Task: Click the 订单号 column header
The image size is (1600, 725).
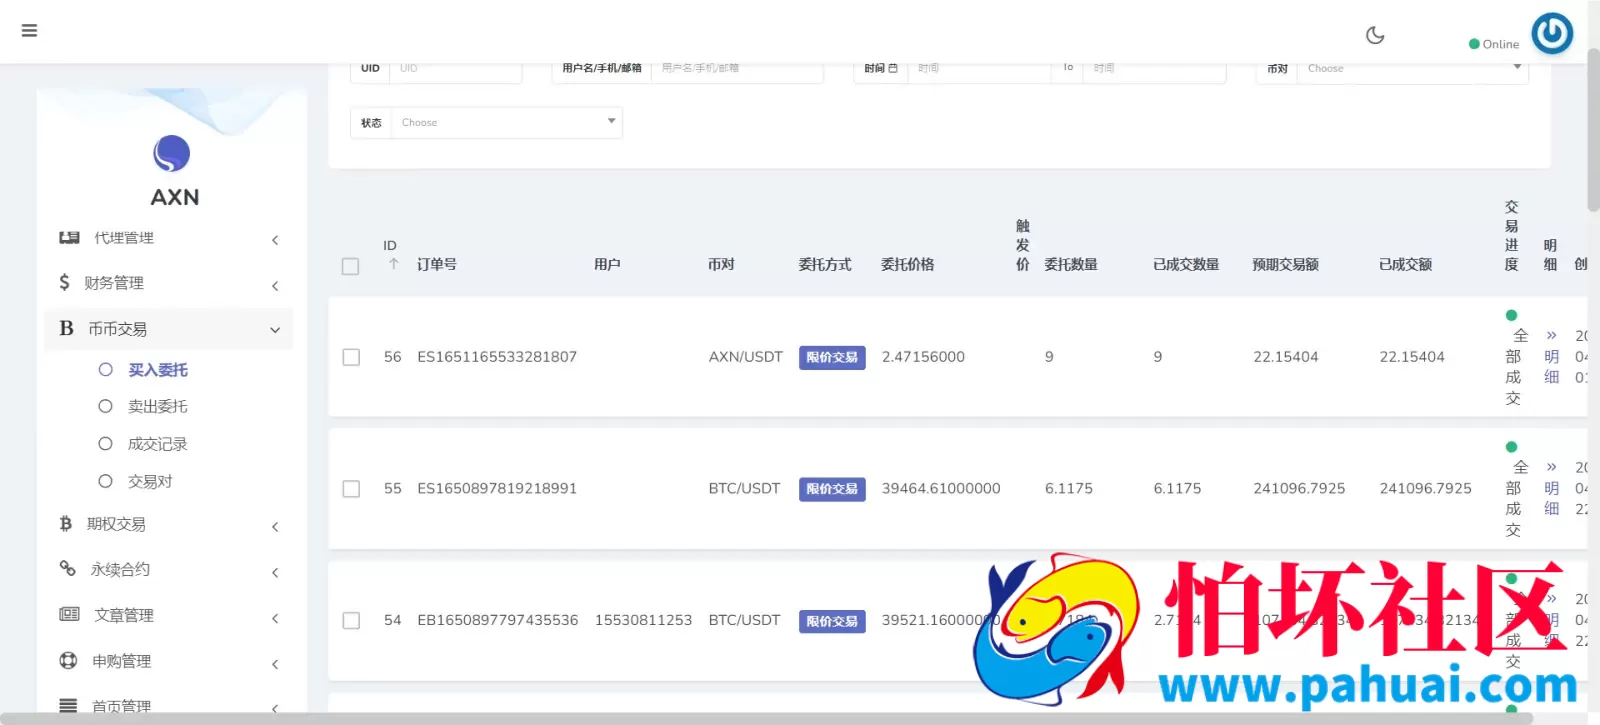Action: (437, 264)
